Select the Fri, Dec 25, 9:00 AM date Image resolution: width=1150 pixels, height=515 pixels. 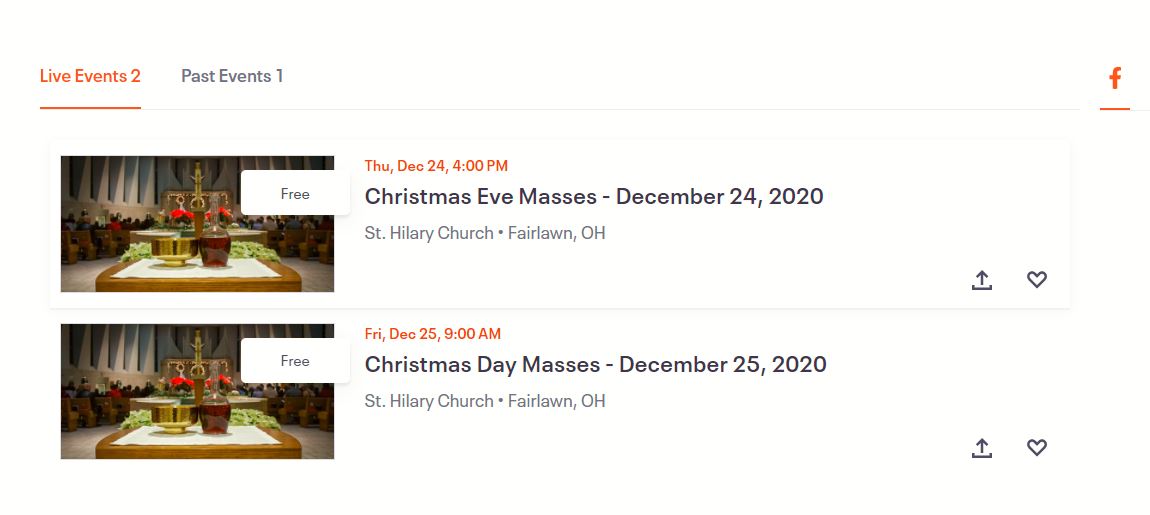tap(433, 334)
